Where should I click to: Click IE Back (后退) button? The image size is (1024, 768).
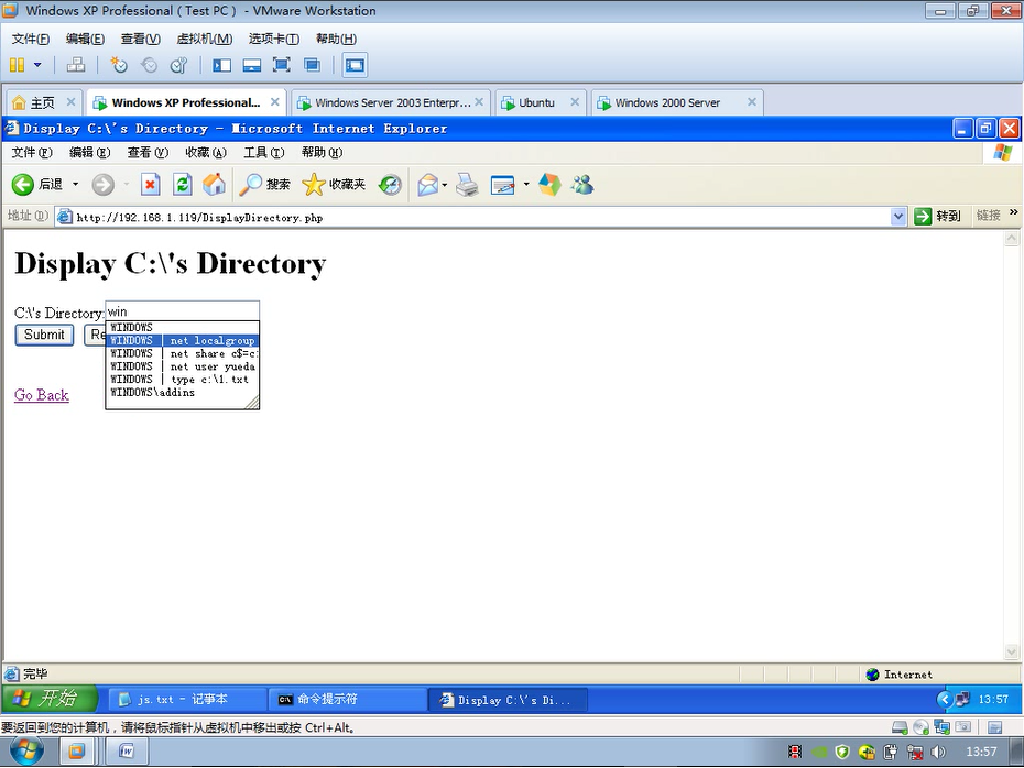(37, 185)
